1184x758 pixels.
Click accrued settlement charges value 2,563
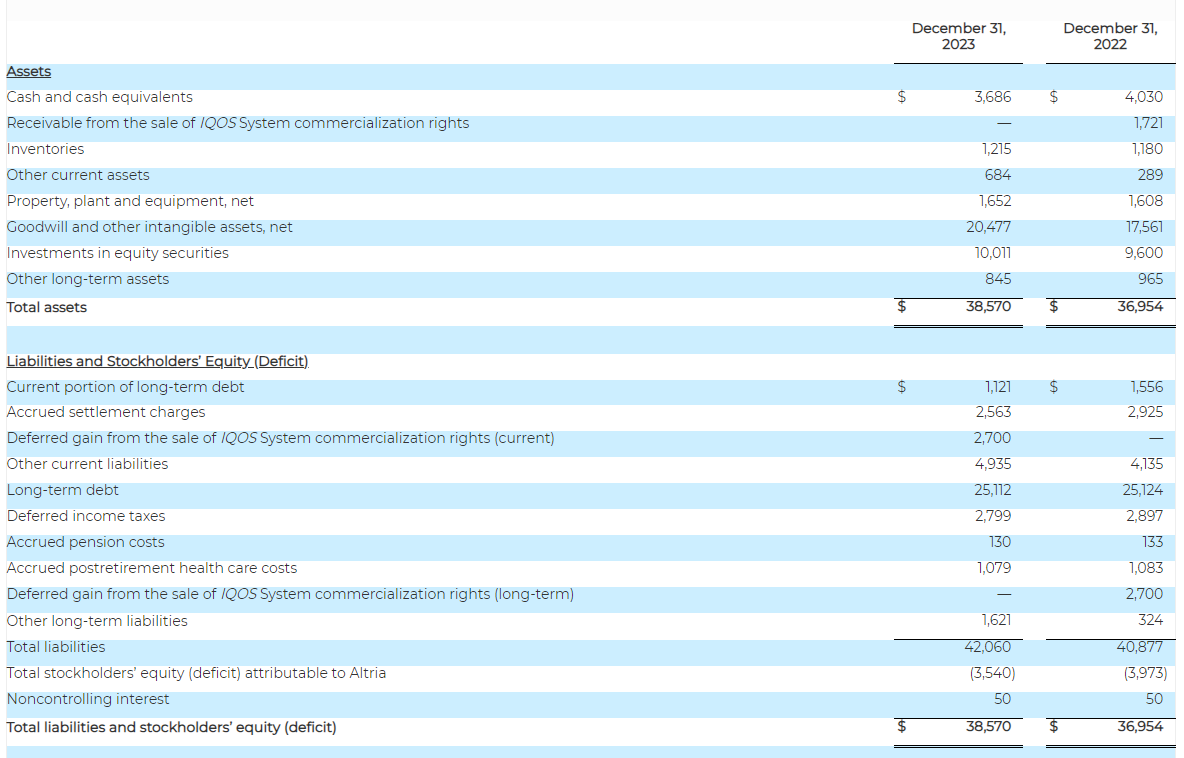tap(994, 412)
